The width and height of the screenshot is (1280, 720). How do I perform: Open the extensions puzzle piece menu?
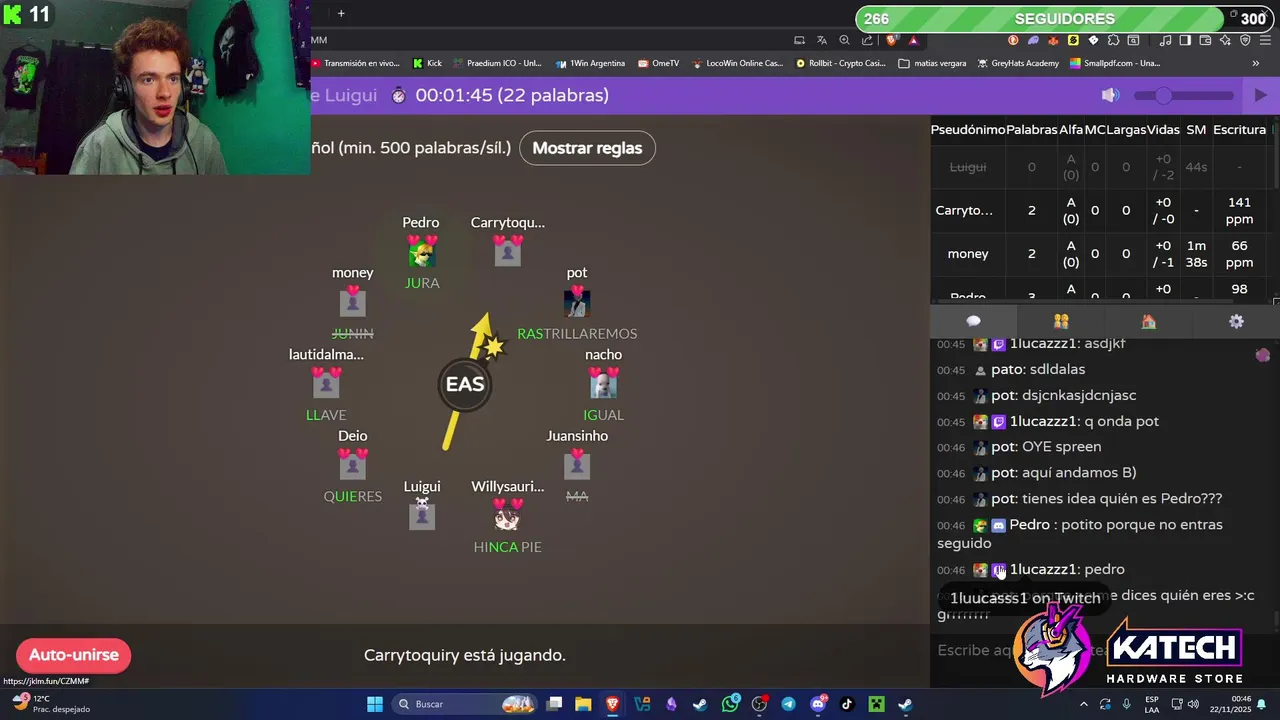pos(1113,40)
